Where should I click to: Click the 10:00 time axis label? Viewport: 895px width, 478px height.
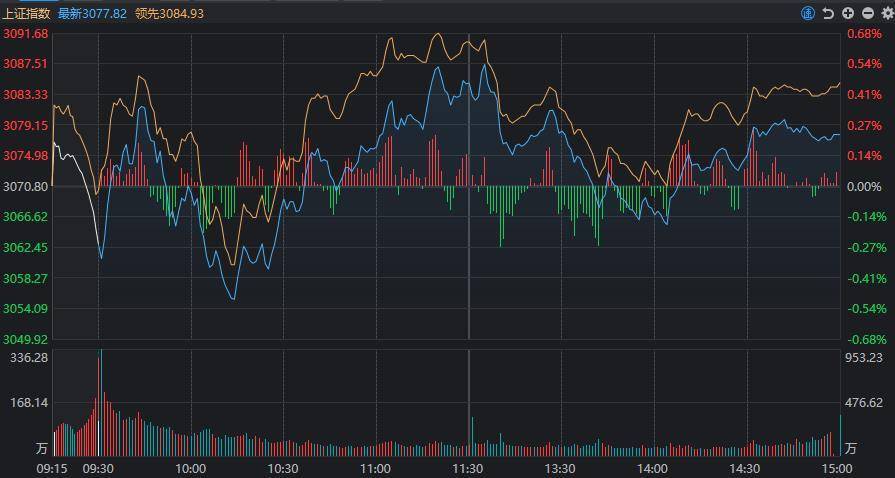[x=190, y=468]
